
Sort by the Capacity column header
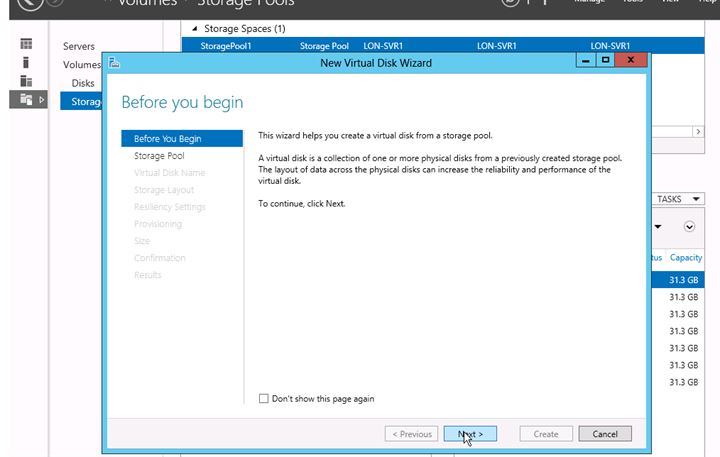pyautogui.click(x=686, y=258)
